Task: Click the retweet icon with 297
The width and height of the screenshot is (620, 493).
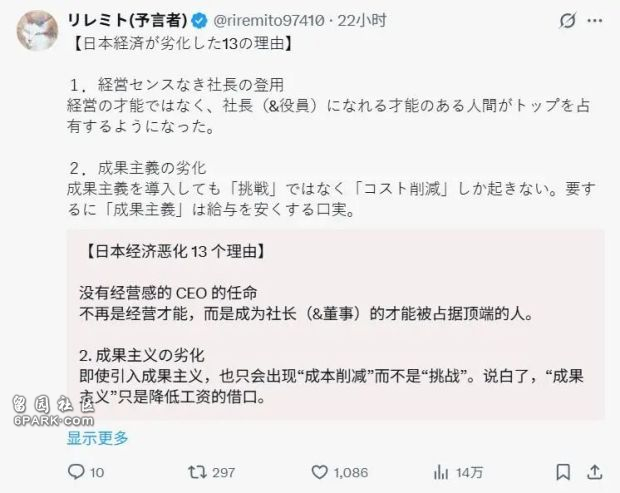Action: (x=197, y=472)
